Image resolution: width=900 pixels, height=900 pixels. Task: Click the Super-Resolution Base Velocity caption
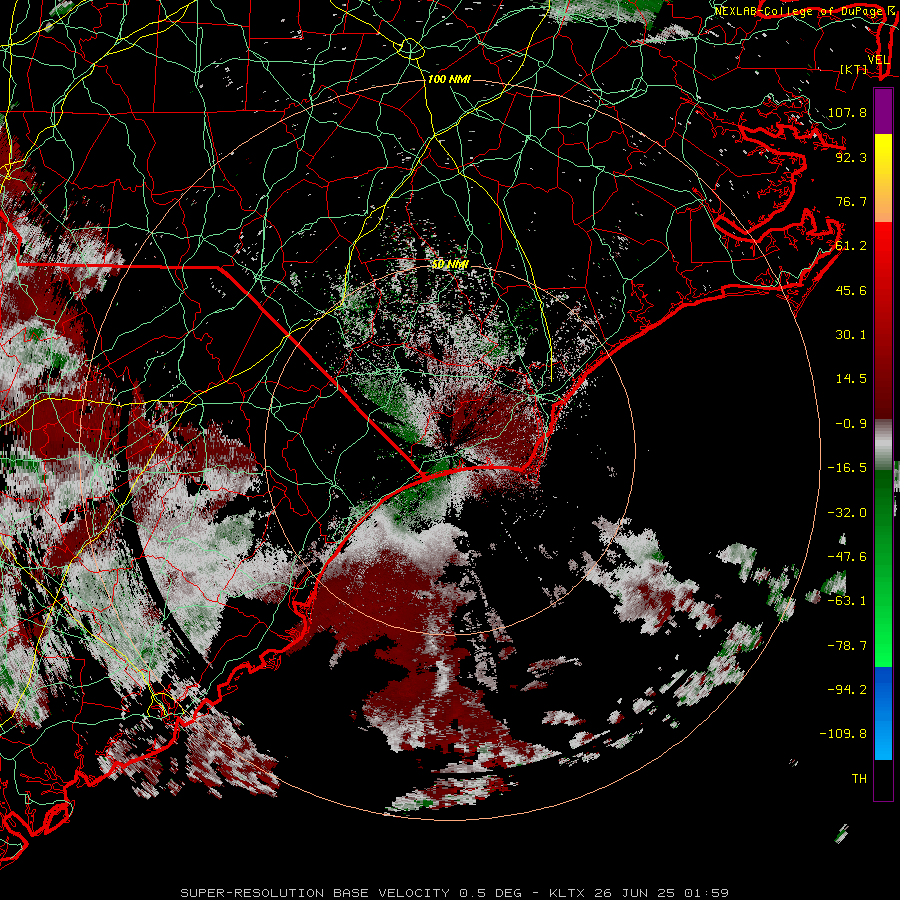point(455,893)
